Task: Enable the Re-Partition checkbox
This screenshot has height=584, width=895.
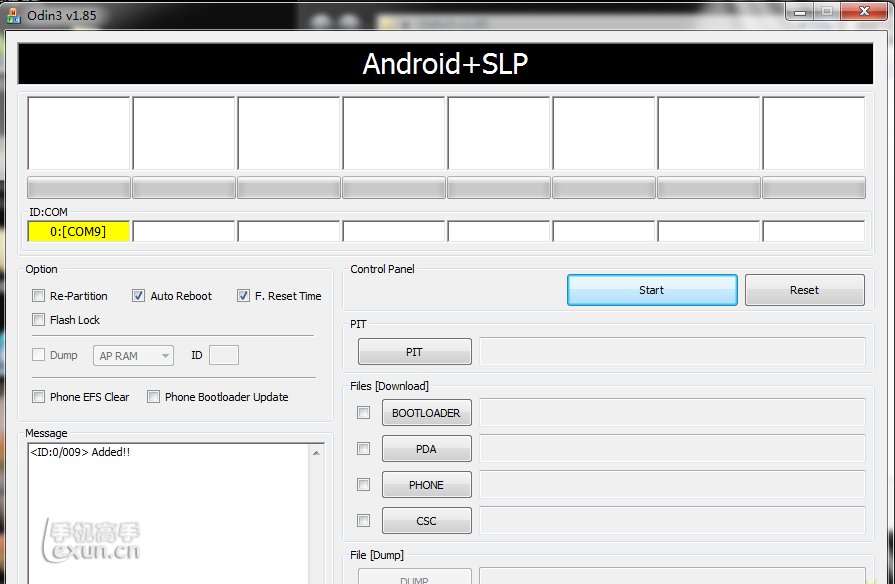Action: pyautogui.click(x=38, y=296)
